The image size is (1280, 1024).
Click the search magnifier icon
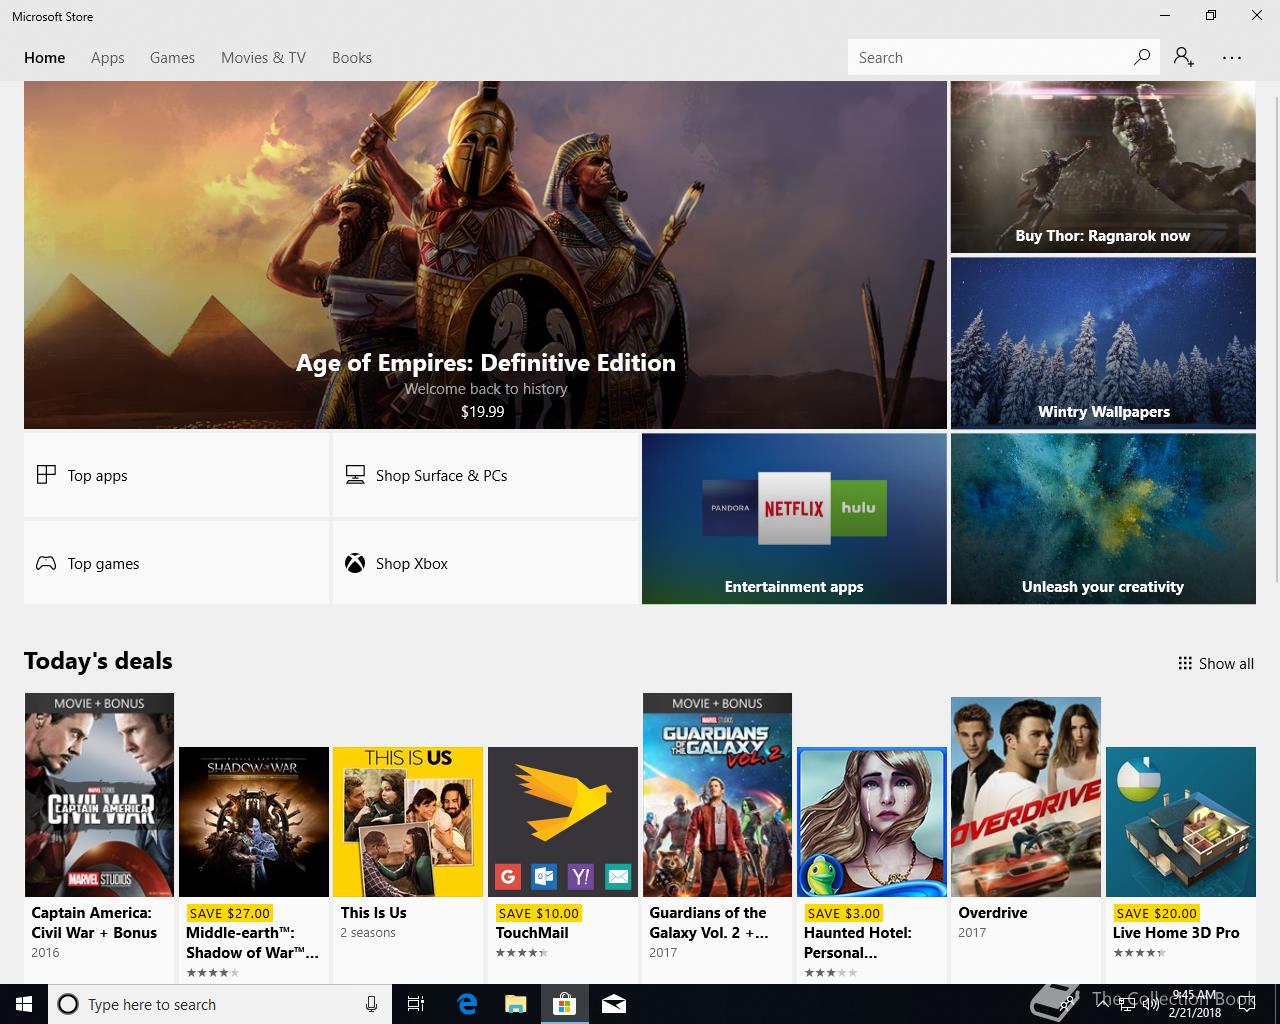pyautogui.click(x=1141, y=57)
